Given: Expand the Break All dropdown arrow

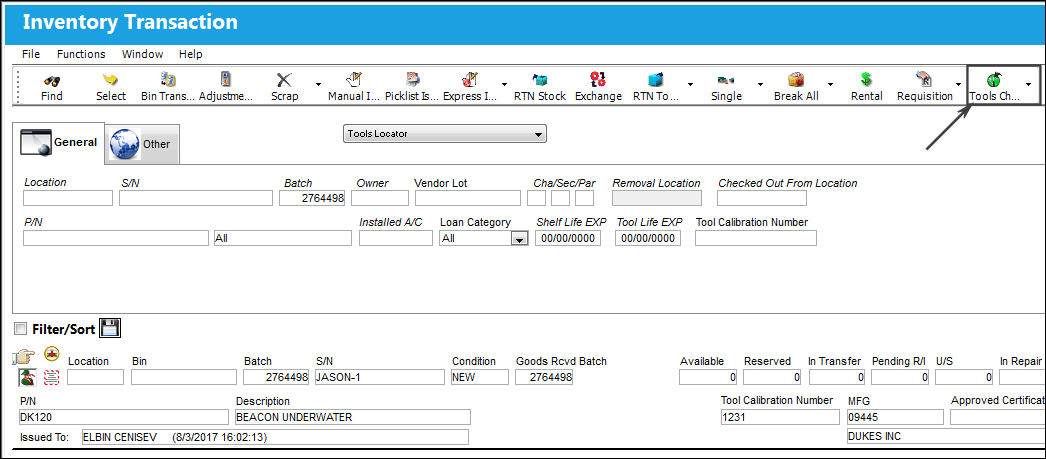Looking at the screenshot, I should [830, 84].
